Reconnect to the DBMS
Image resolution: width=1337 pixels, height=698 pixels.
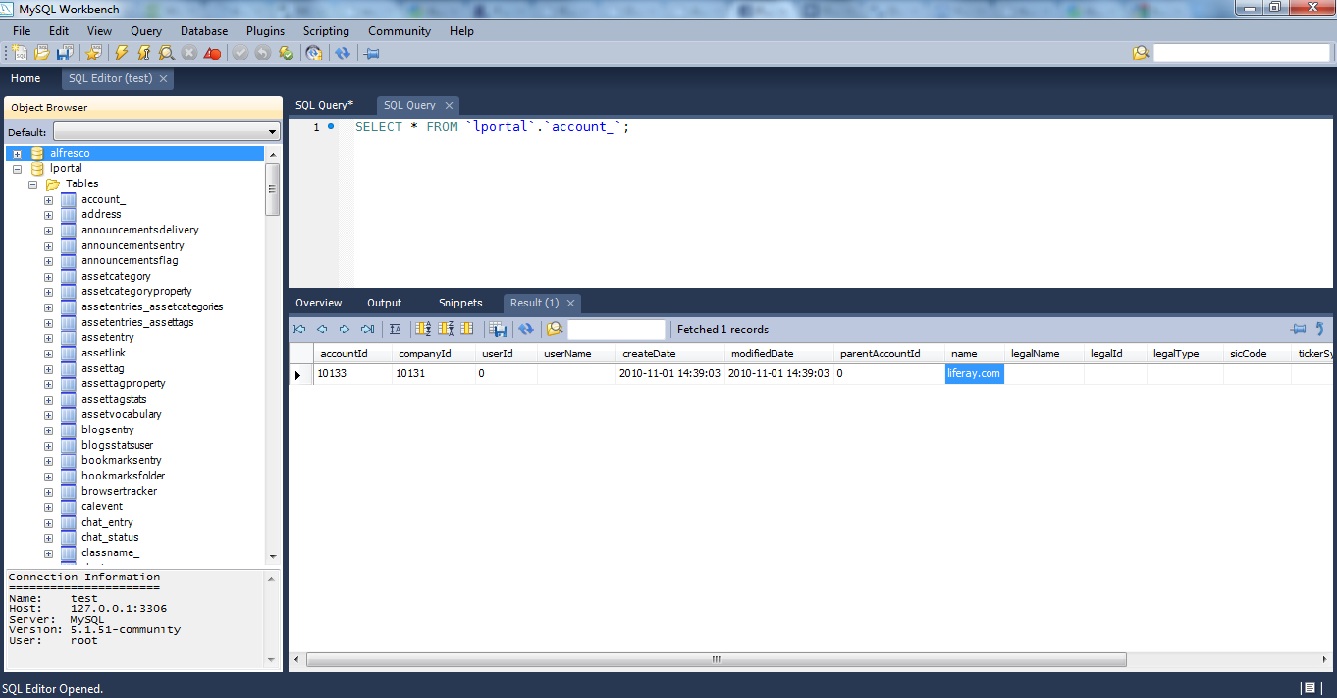314,53
